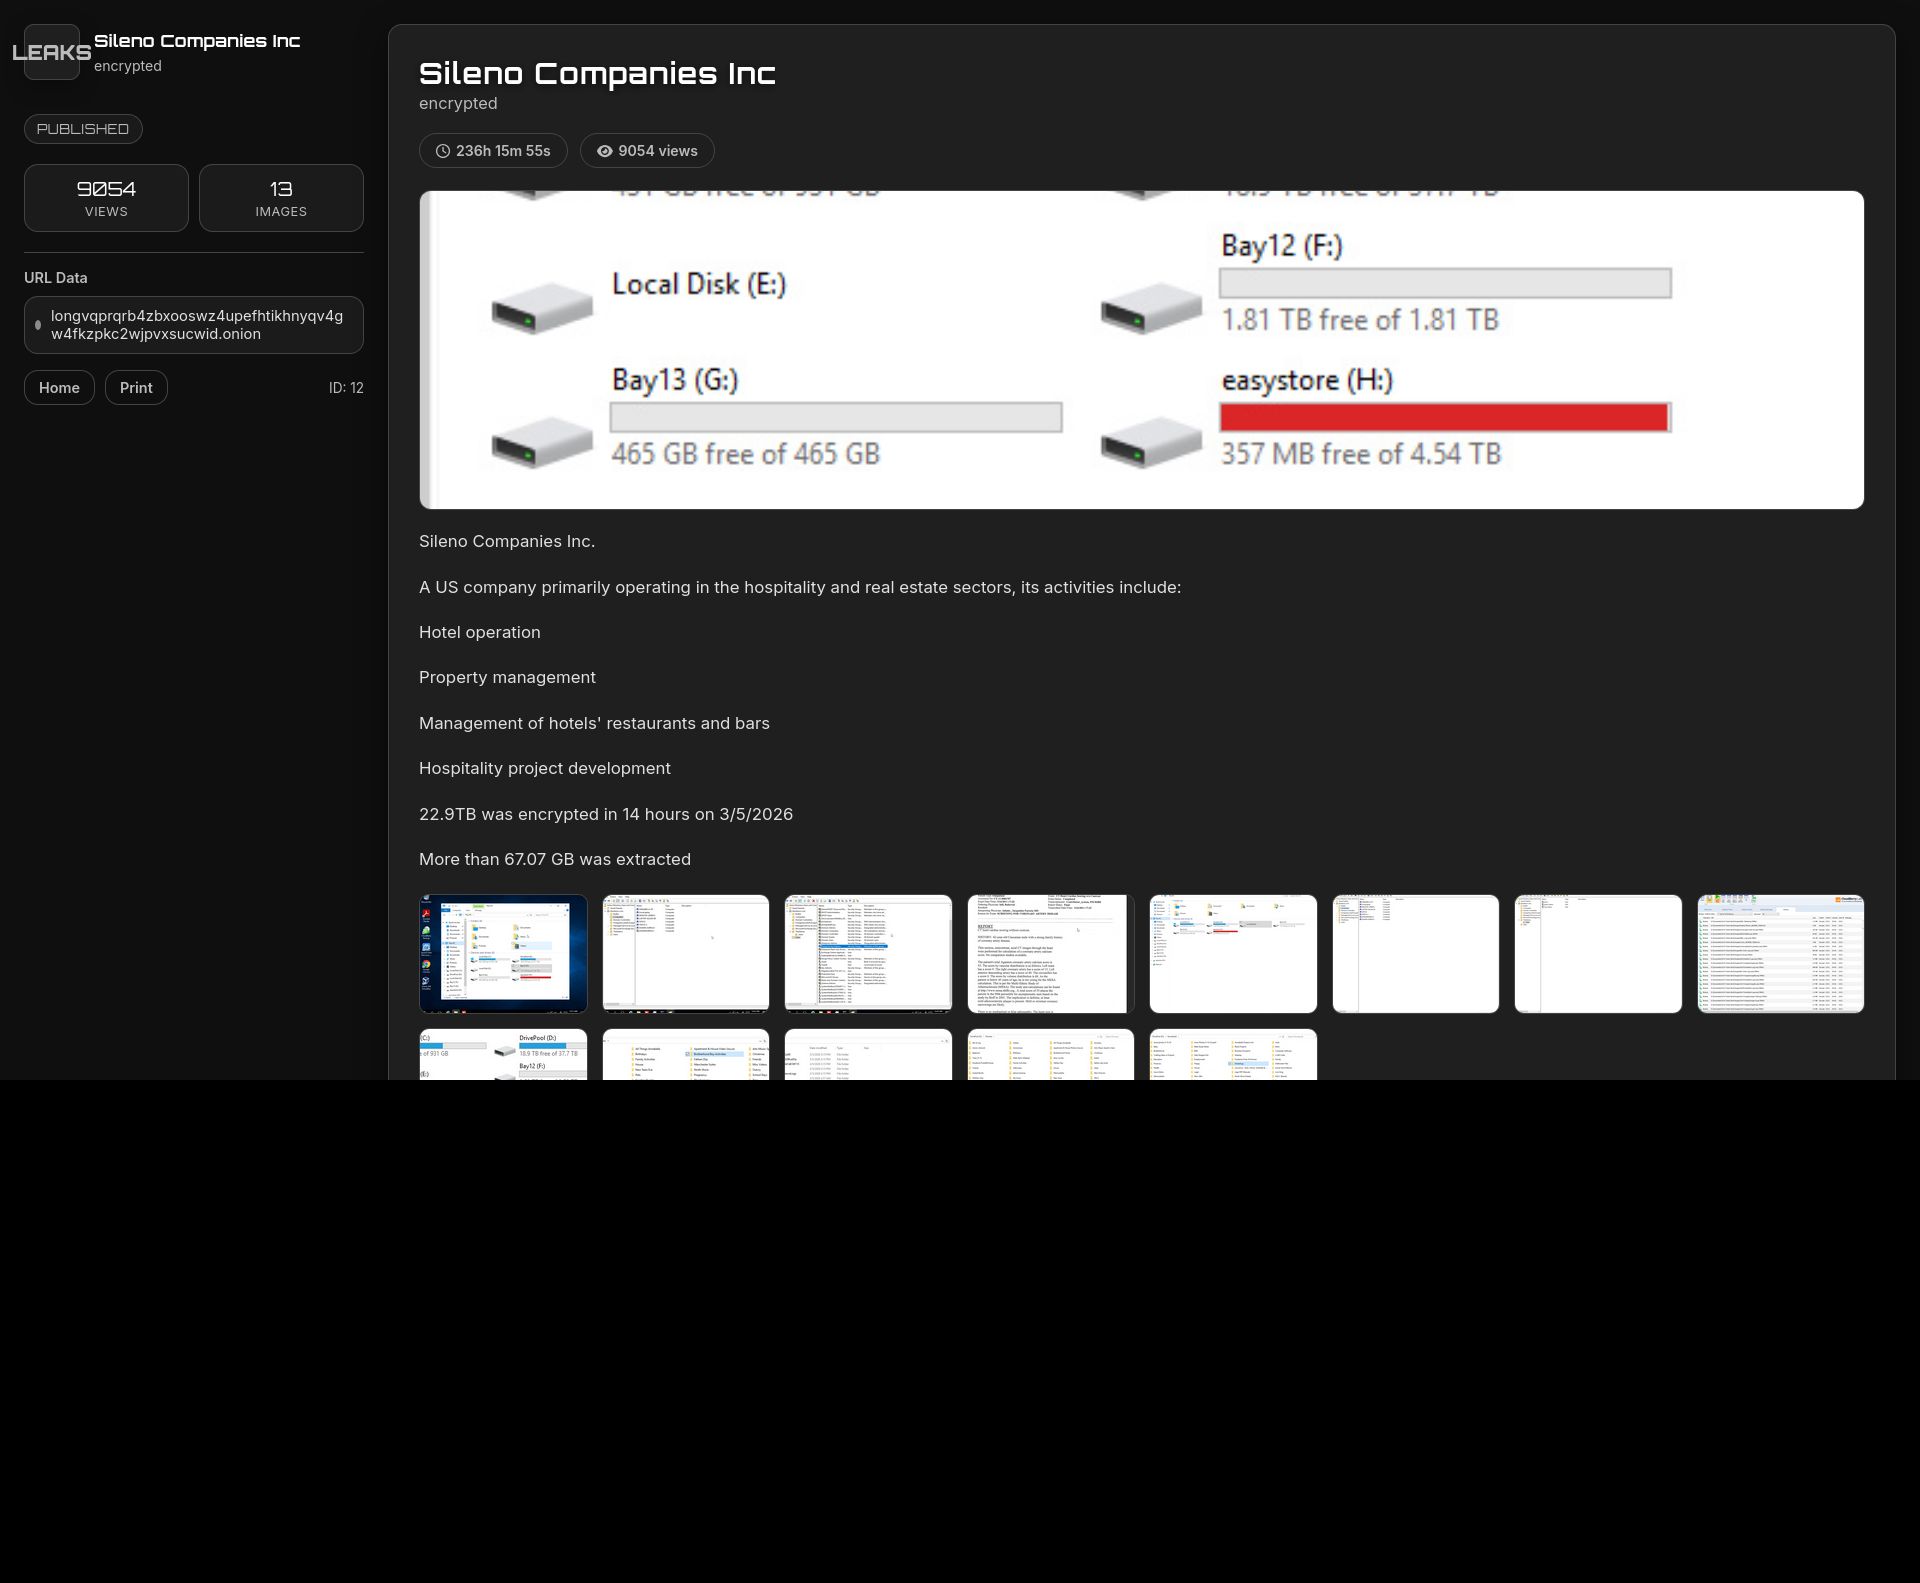
Task: Select the onion URL text field
Action: click(x=197, y=325)
